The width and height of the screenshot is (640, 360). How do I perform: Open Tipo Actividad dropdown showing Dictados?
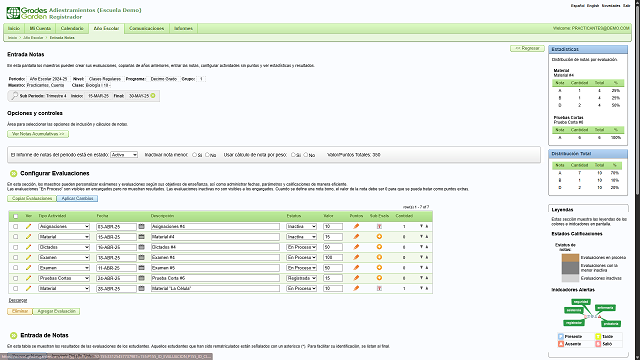coord(64,247)
